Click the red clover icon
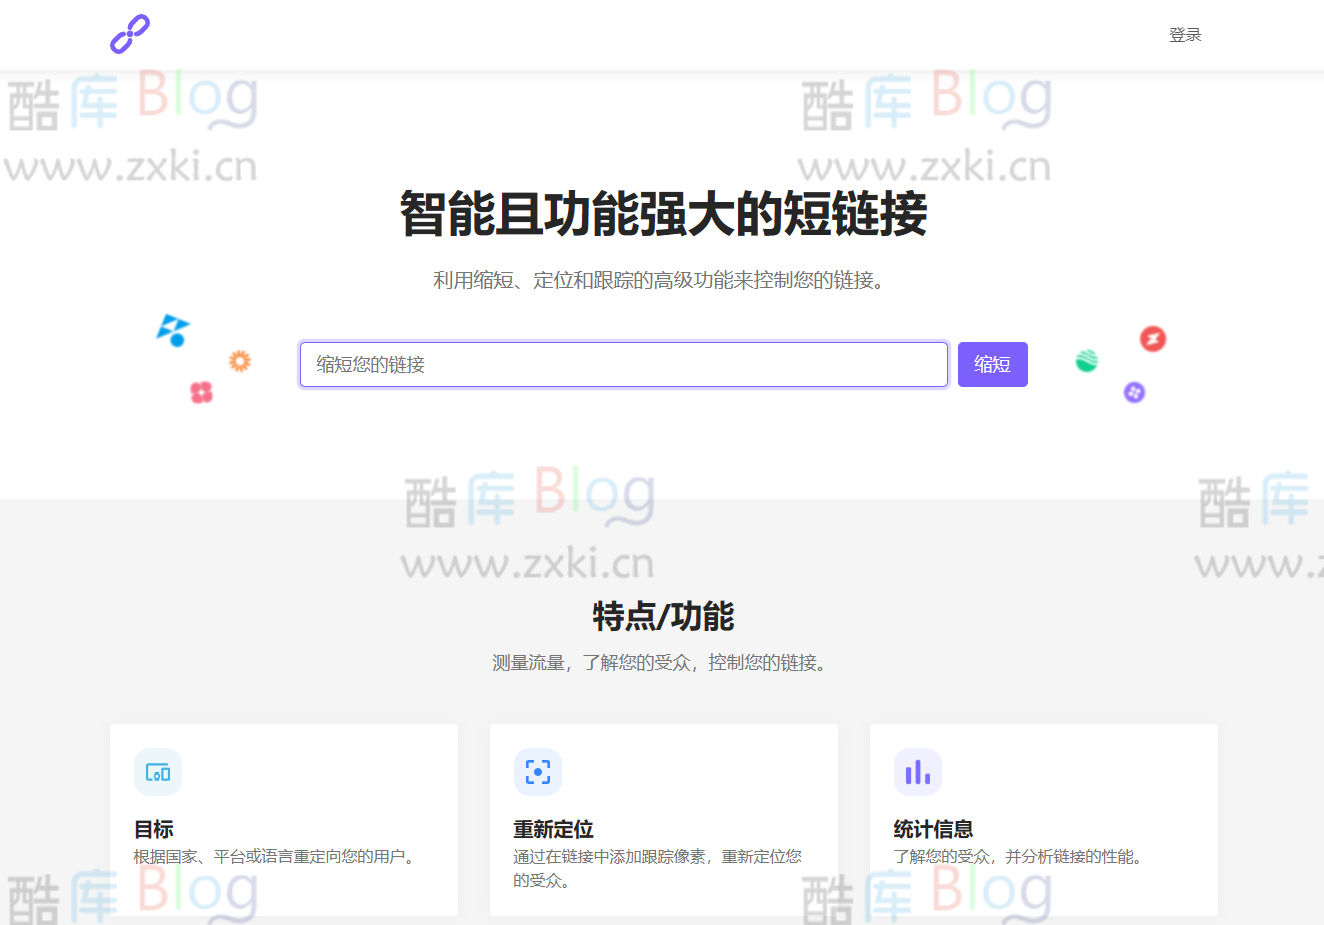Screen dimensions: 1324x925 pos(202,393)
